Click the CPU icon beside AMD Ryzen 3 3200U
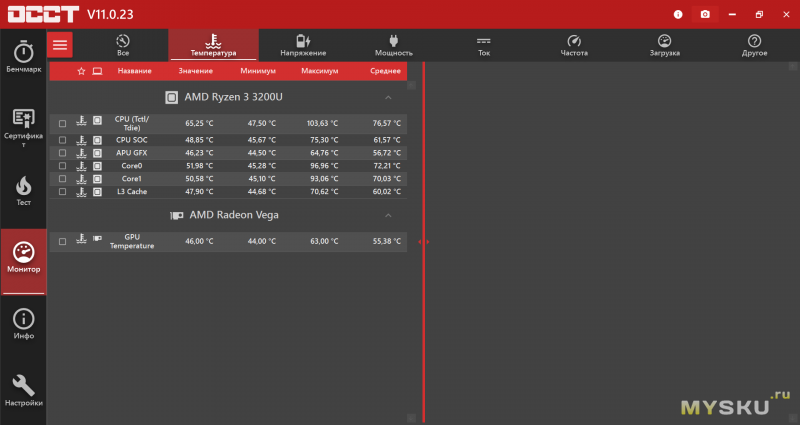This screenshot has width=800, height=425. point(171,97)
